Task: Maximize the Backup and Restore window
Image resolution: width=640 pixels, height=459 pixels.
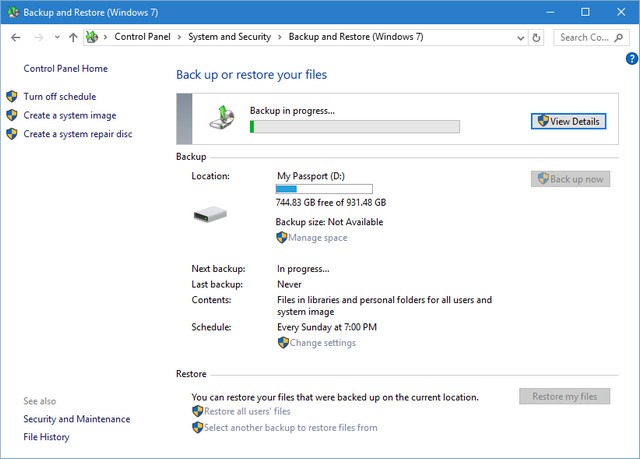Action: pyautogui.click(x=585, y=12)
